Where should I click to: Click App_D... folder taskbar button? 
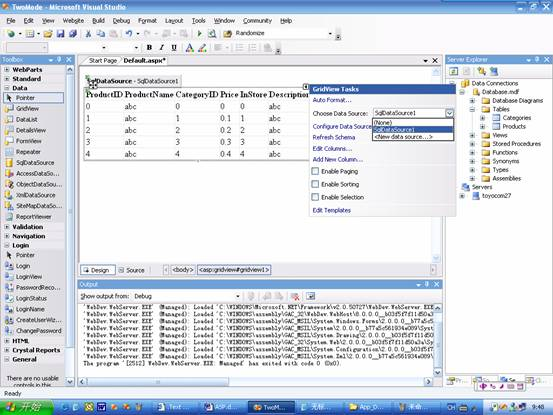365,407
